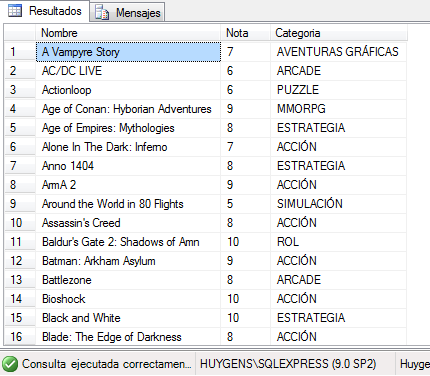Select row header number 16
This screenshot has width=430, height=376.
[x=20, y=337]
